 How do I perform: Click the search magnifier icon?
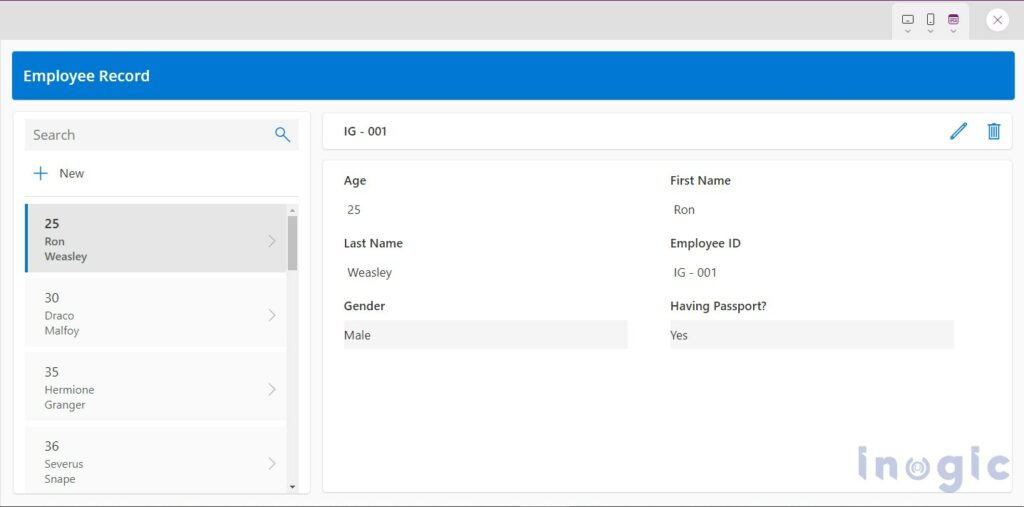[282, 135]
